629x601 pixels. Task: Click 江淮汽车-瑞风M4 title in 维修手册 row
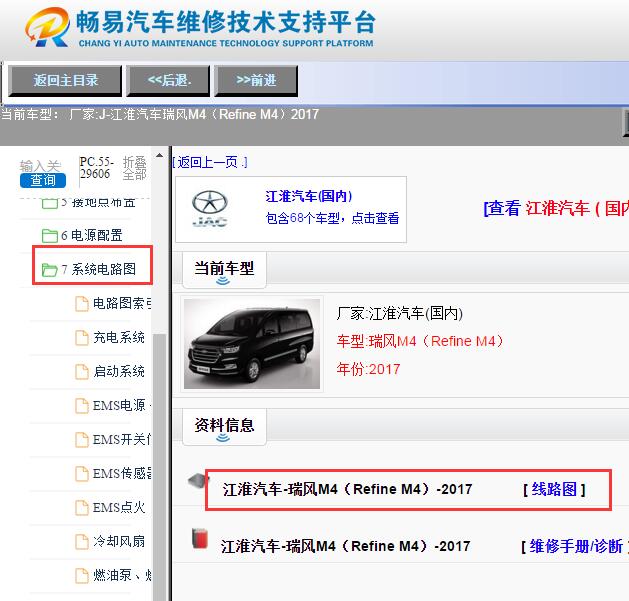point(345,546)
